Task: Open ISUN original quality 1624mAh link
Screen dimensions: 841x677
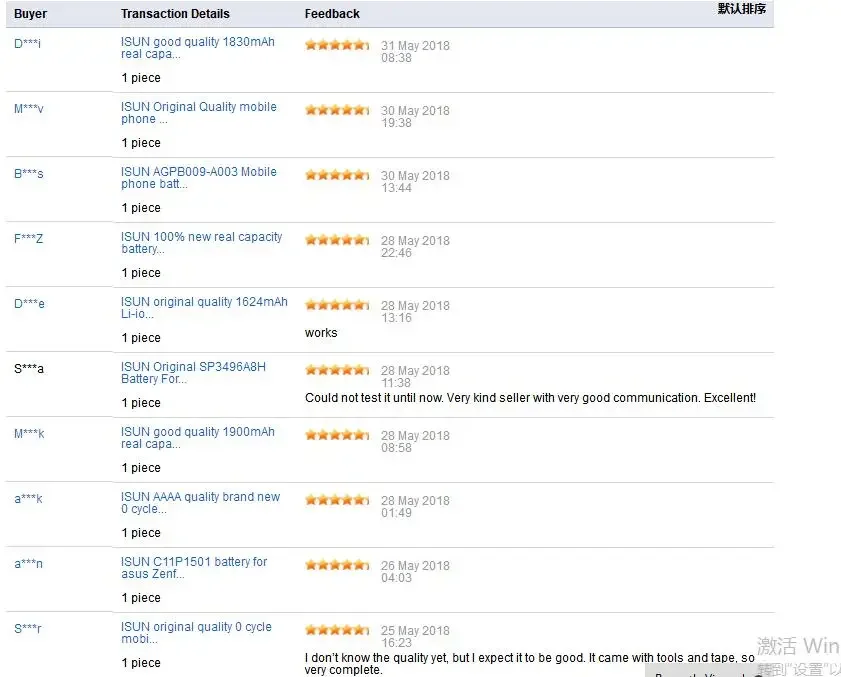Action: pos(204,307)
